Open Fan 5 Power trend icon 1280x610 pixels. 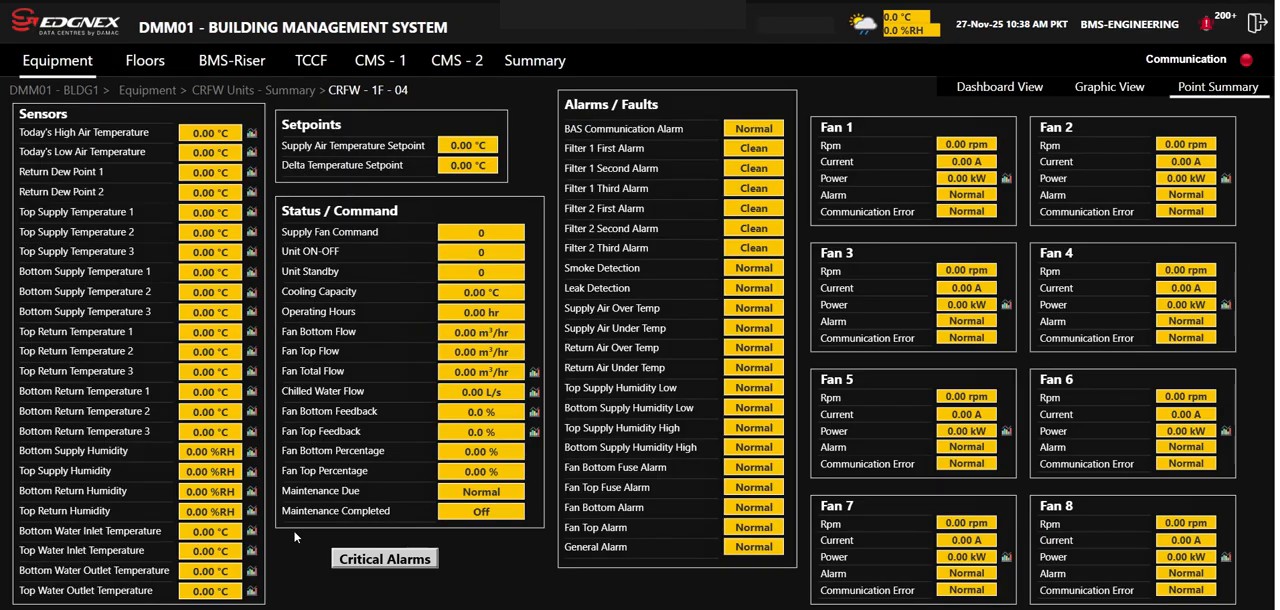[1006, 431]
